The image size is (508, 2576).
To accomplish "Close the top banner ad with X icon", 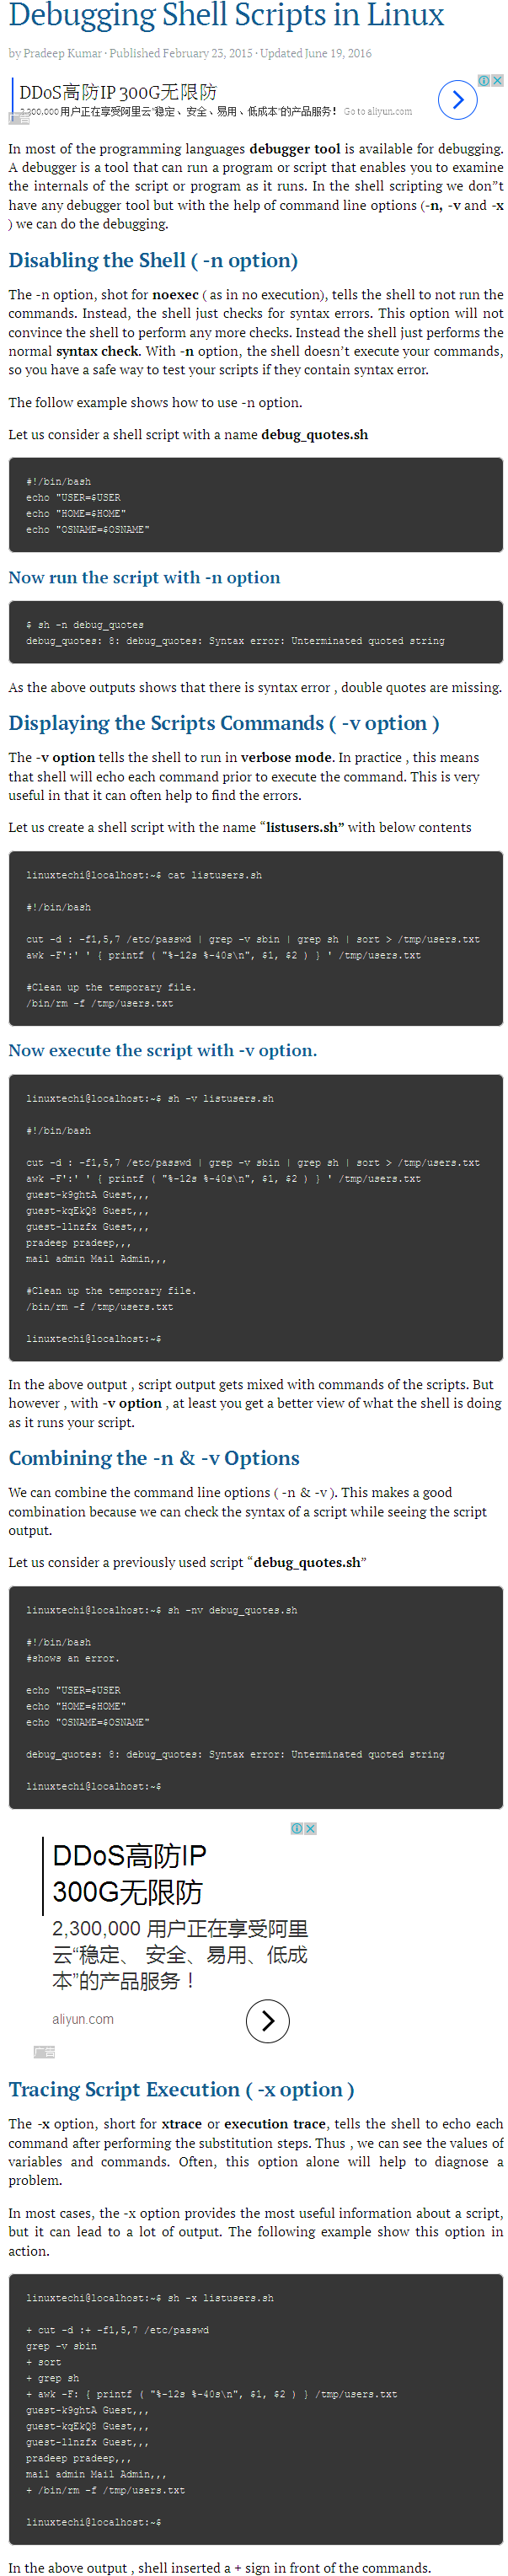I will click(497, 80).
